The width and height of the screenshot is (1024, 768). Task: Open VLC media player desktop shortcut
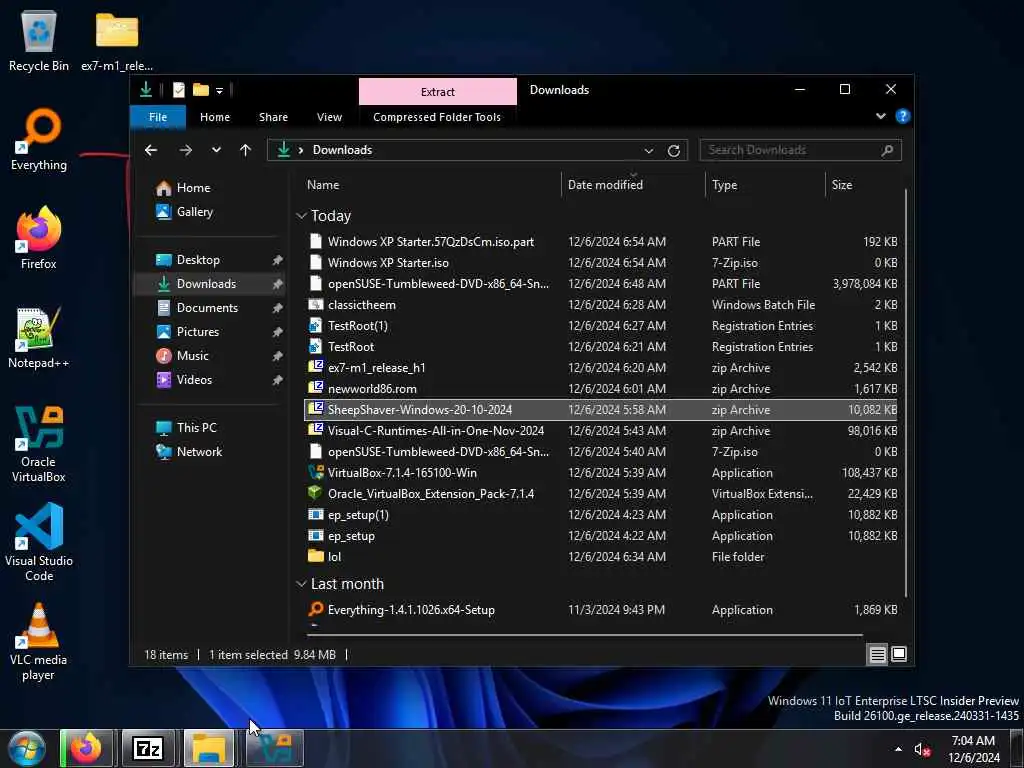pyautogui.click(x=39, y=642)
